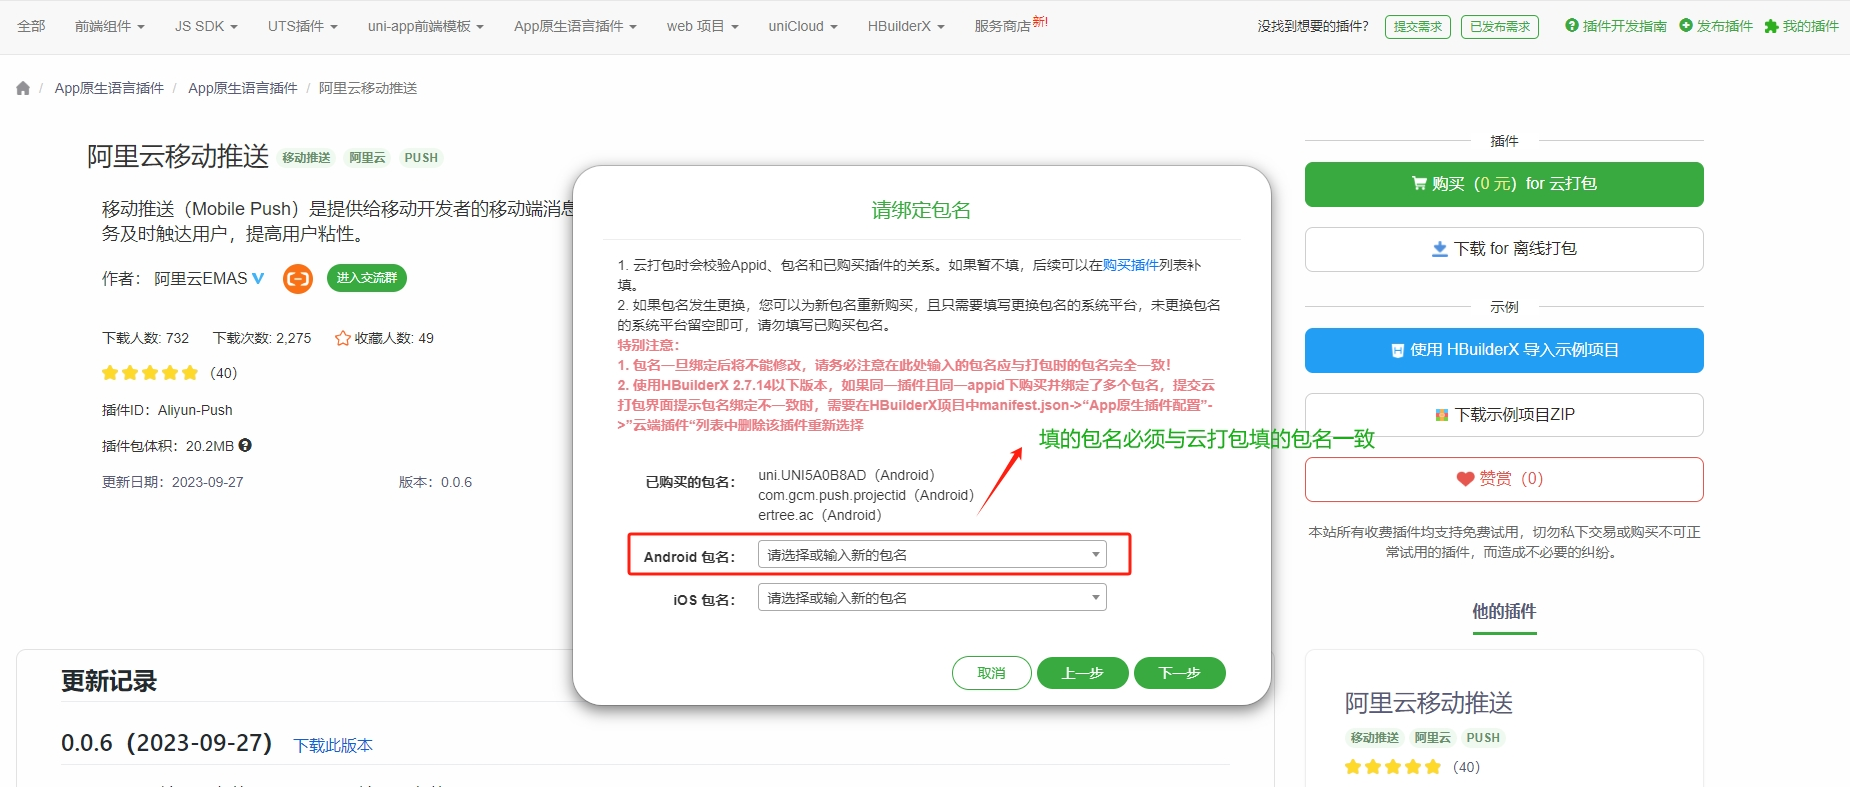The image size is (1850, 787).
Task: Click 已发布需求 button
Action: pyautogui.click(x=1500, y=27)
